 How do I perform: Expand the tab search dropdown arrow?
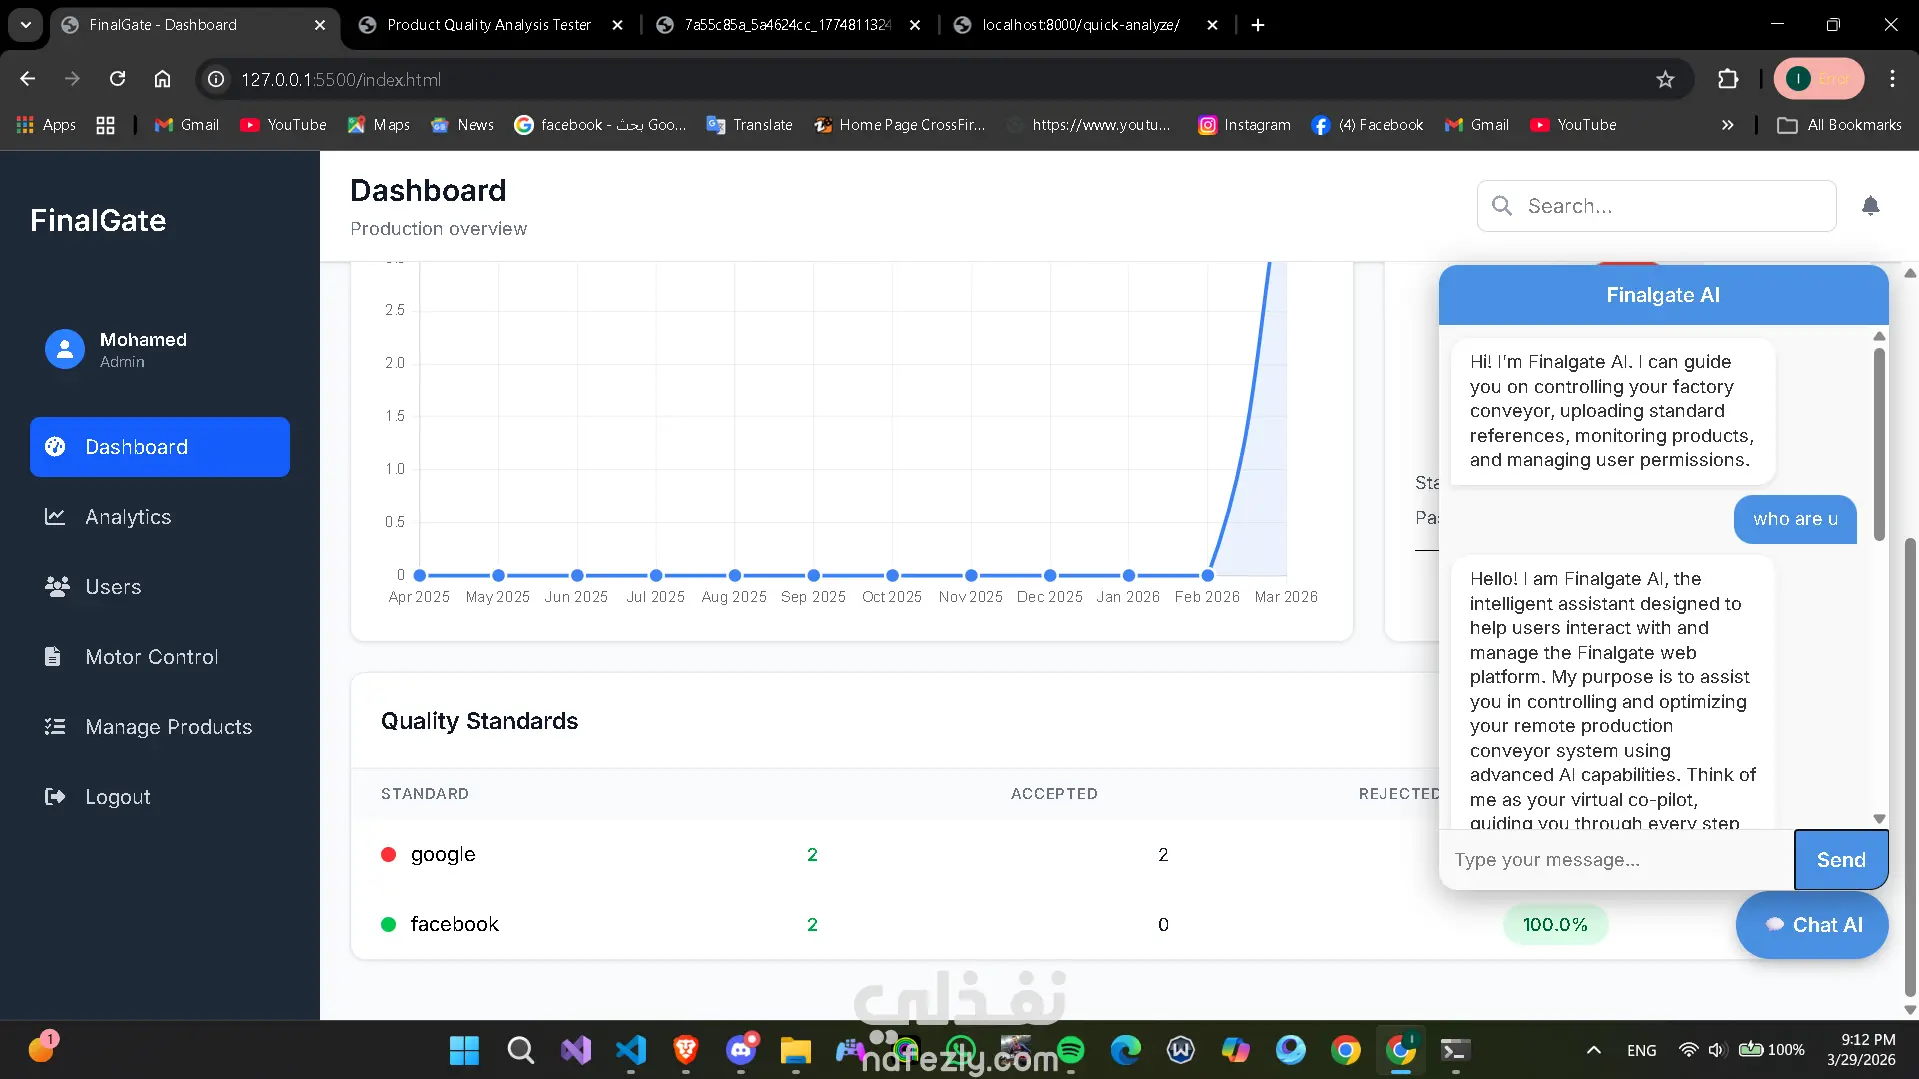pos(26,25)
